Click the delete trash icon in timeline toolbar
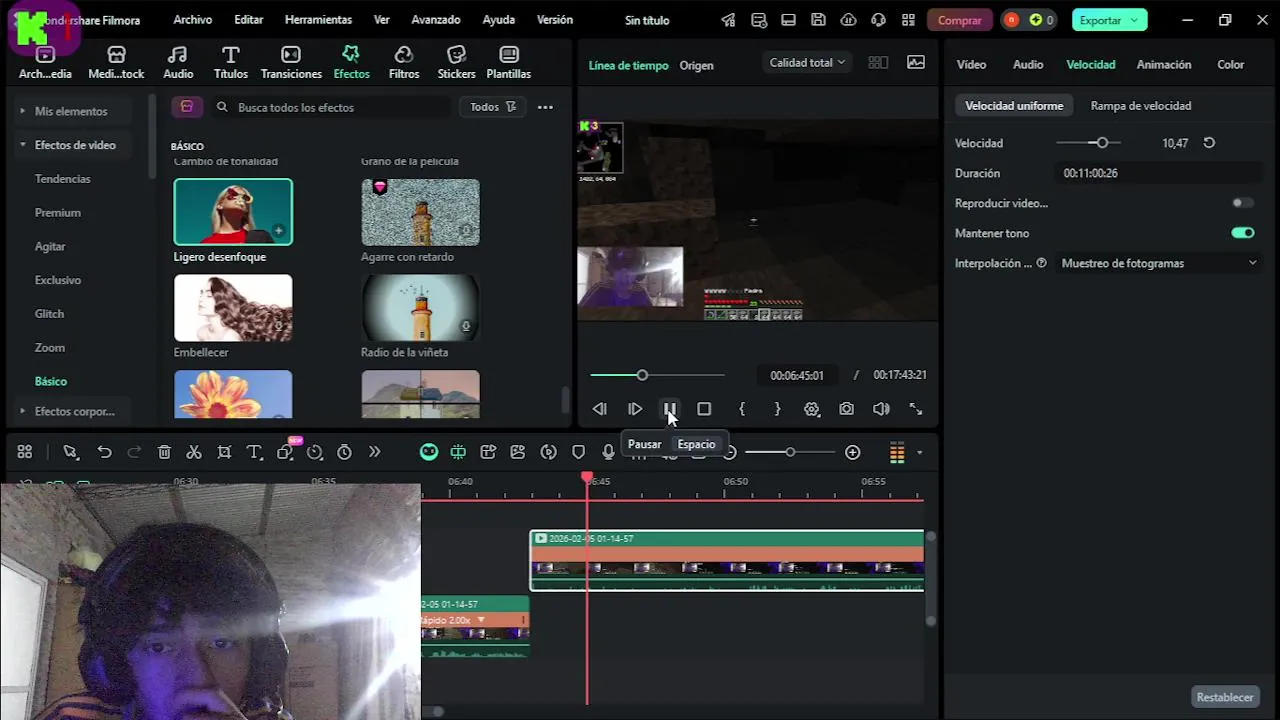1280x720 pixels. pyautogui.click(x=164, y=453)
